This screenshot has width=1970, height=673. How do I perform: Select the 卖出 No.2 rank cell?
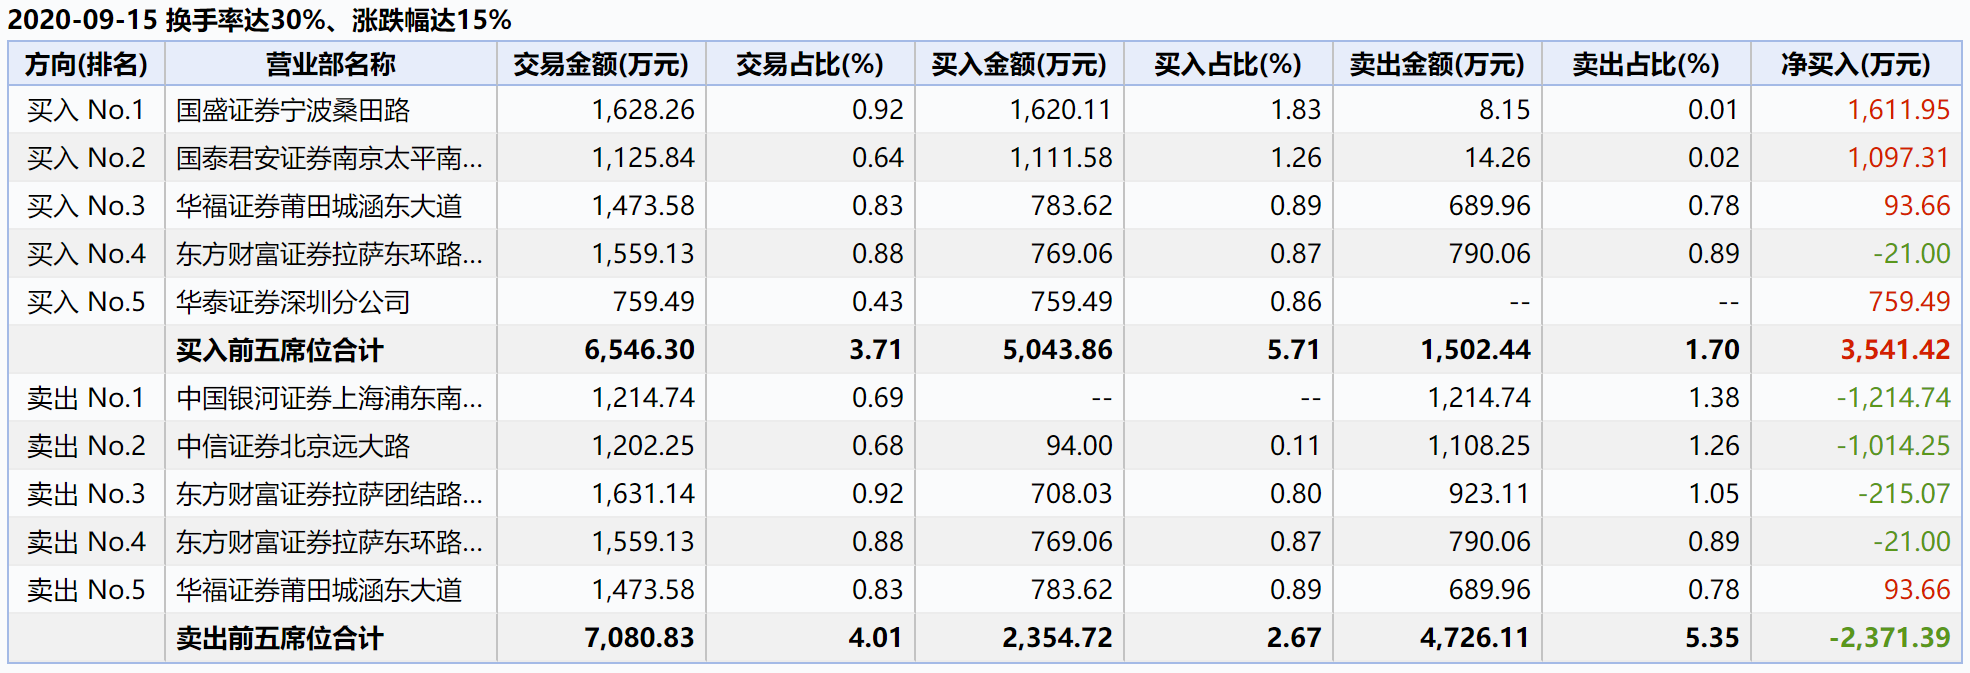[x=86, y=446]
